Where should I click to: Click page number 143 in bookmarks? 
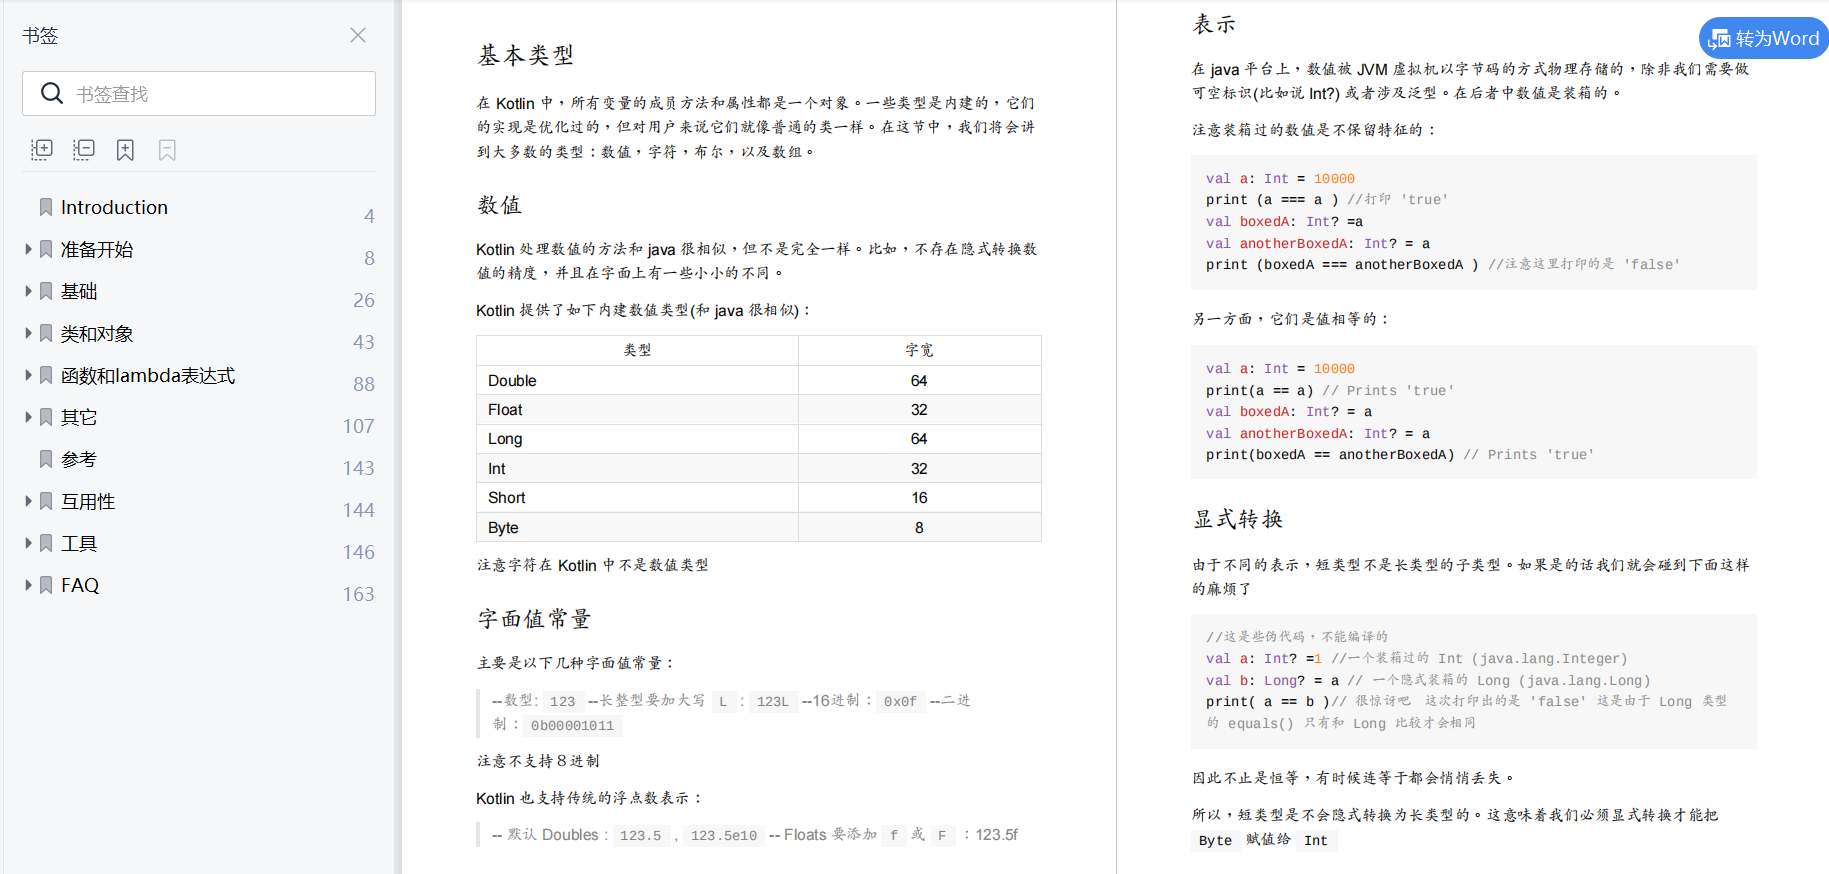click(359, 468)
